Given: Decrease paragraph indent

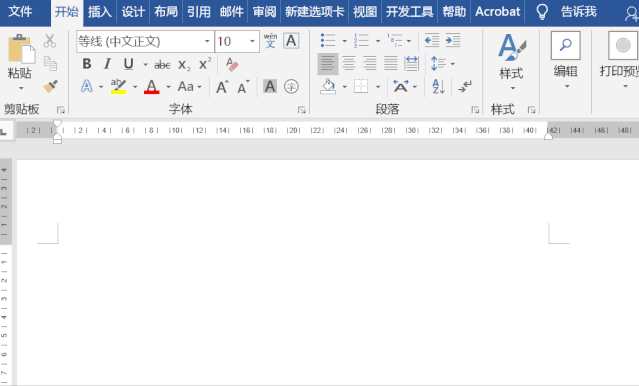Looking at the screenshot, I should 432,41.
